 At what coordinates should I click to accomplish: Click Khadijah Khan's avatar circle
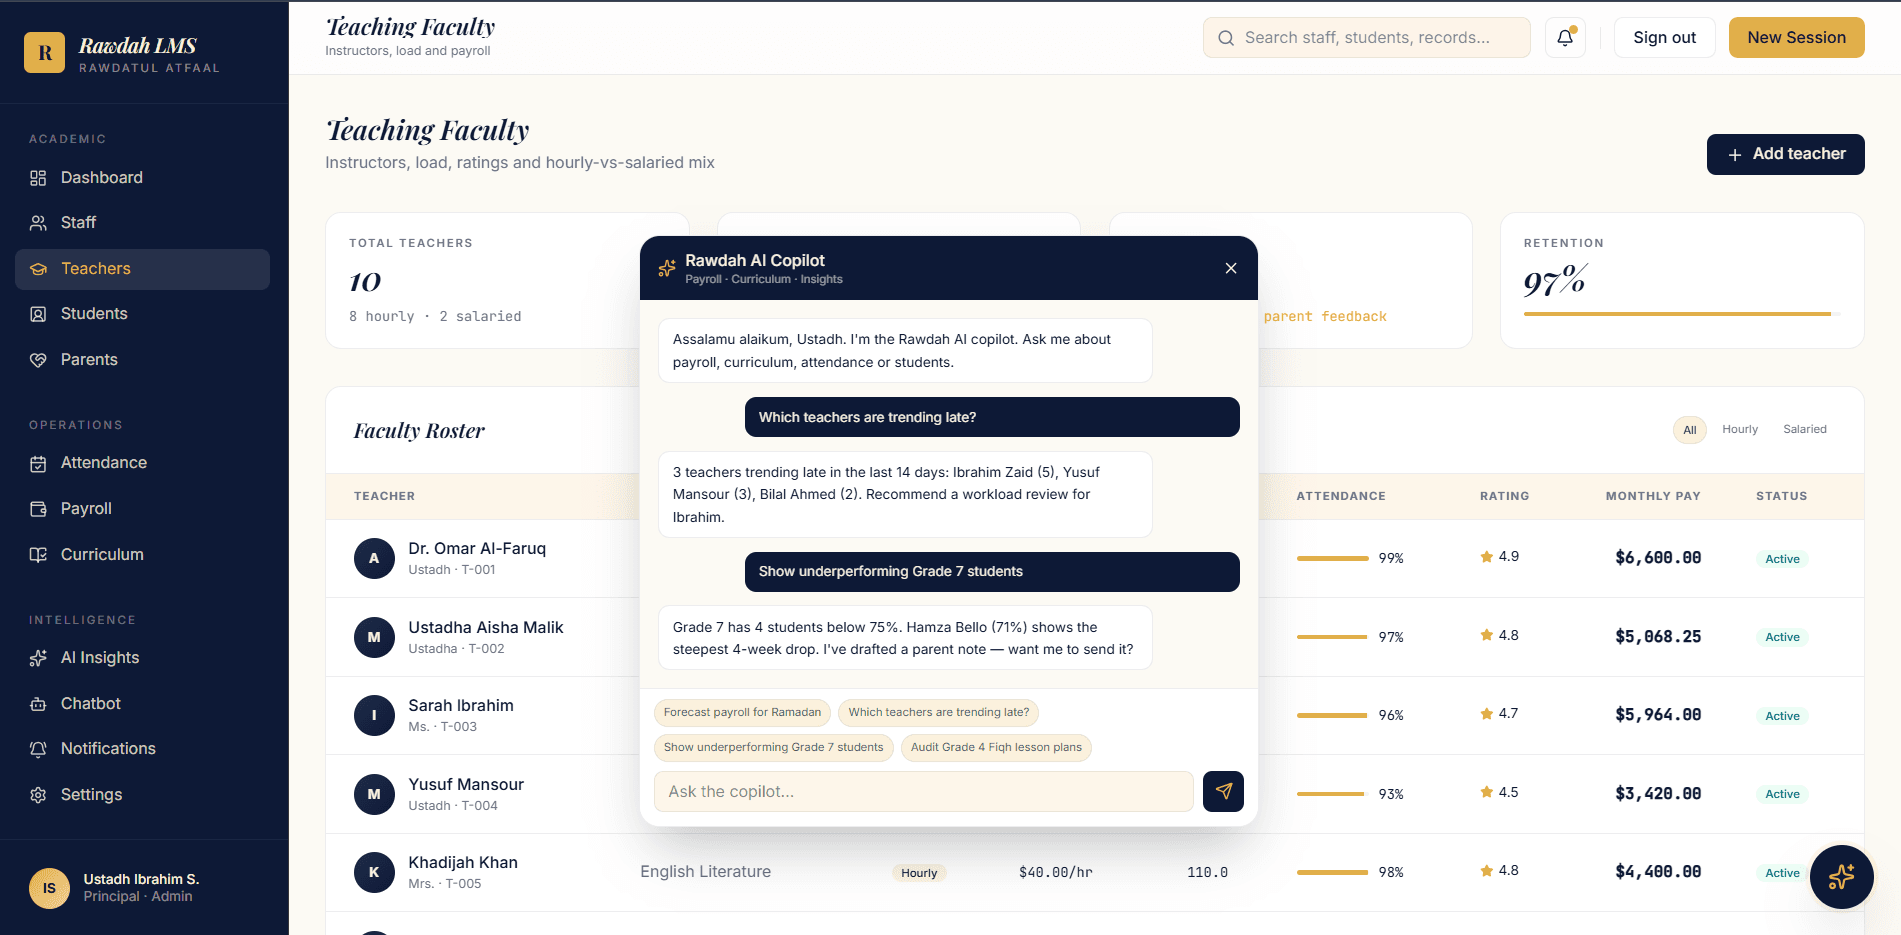(x=374, y=872)
